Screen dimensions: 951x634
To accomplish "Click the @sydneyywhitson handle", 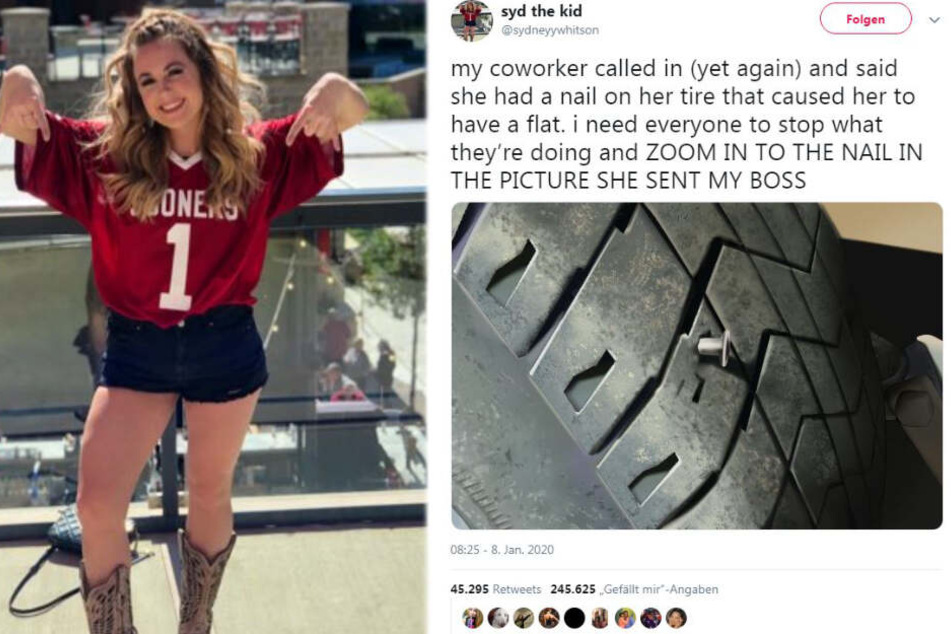I will click(x=549, y=30).
